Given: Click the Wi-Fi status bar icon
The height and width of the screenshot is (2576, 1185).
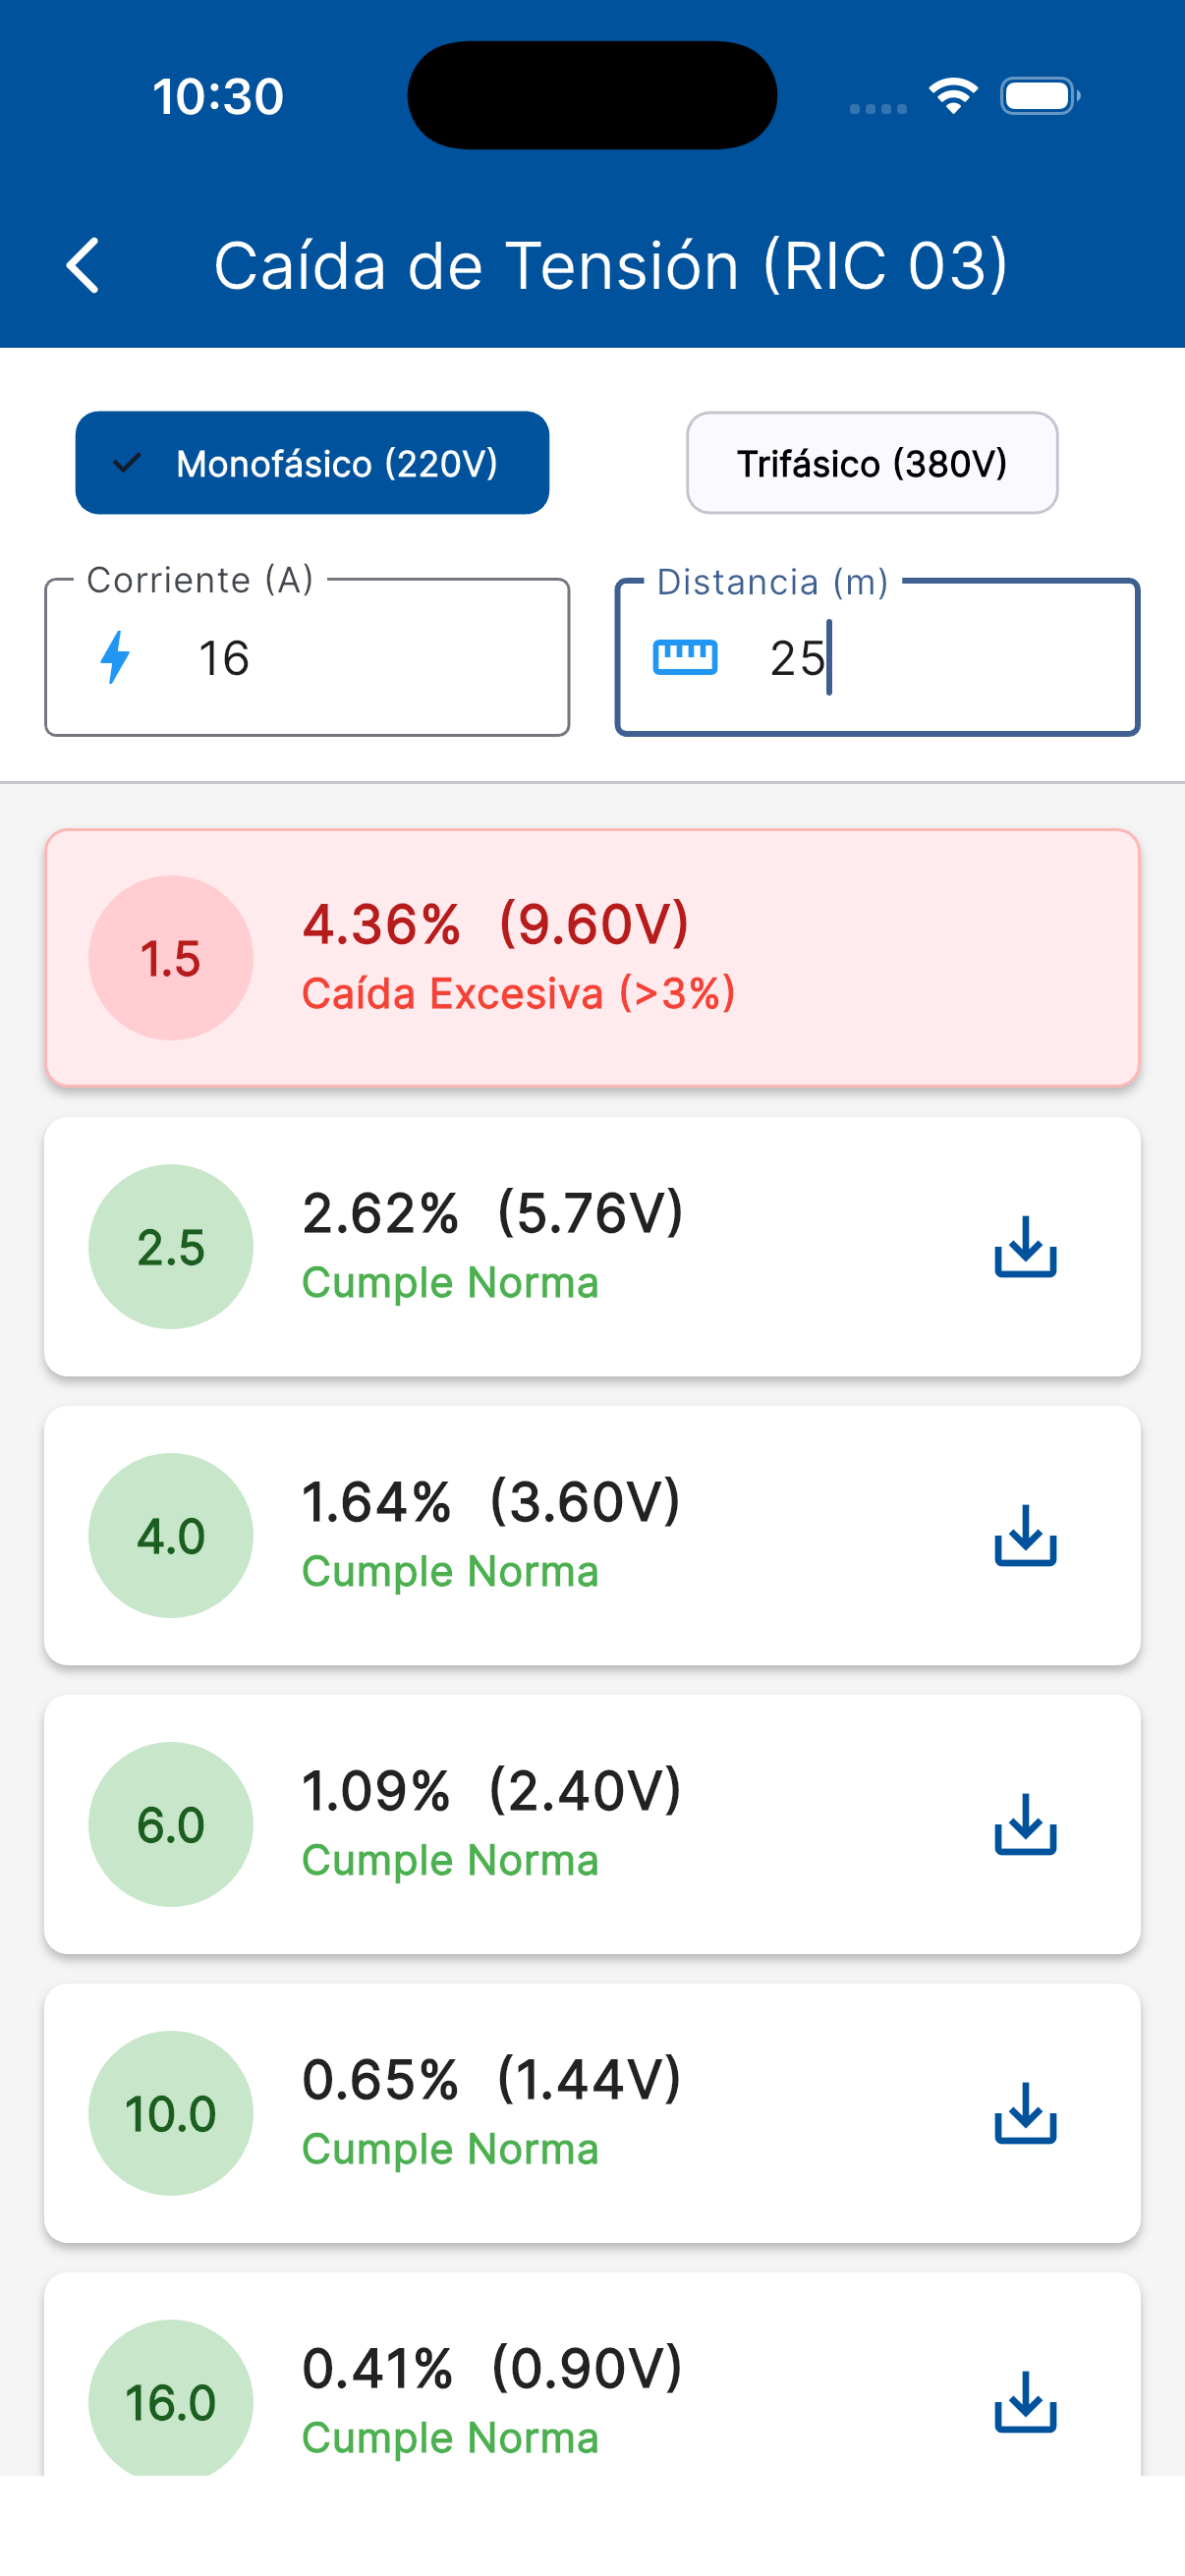Looking at the screenshot, I should tap(953, 96).
